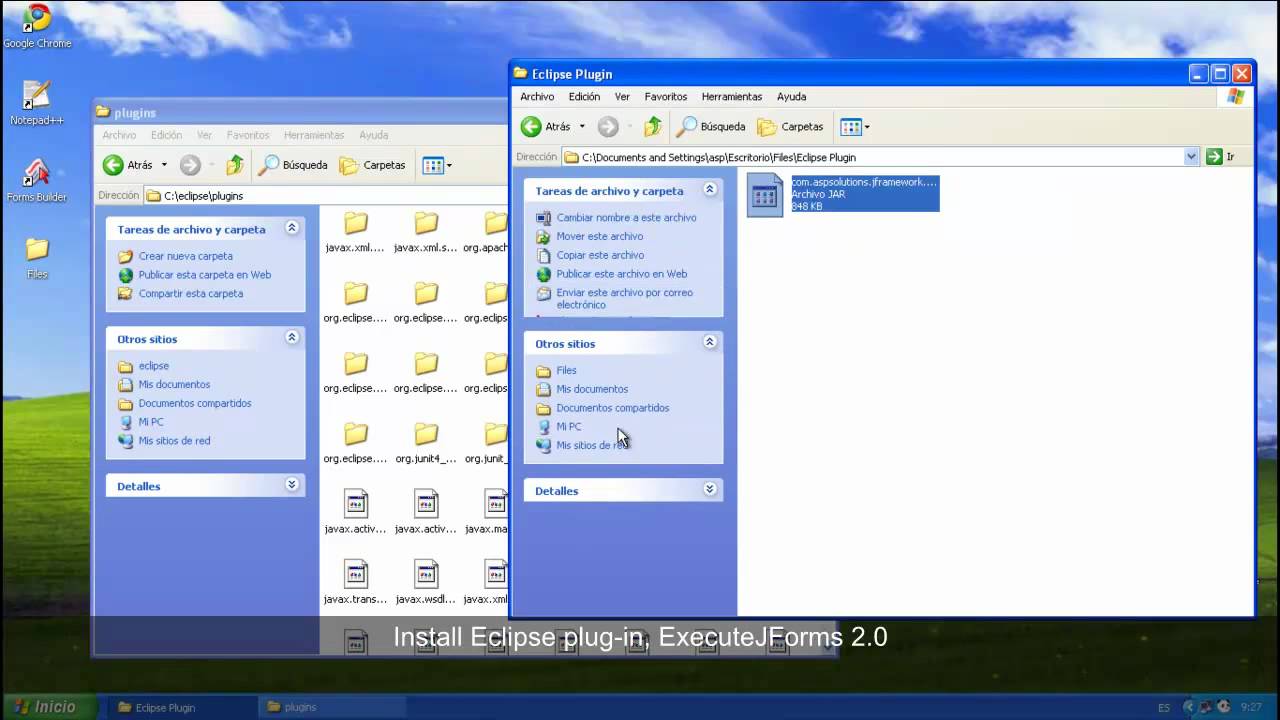
Task: Open Mis sitios de red in plugins window
Action: (x=174, y=441)
